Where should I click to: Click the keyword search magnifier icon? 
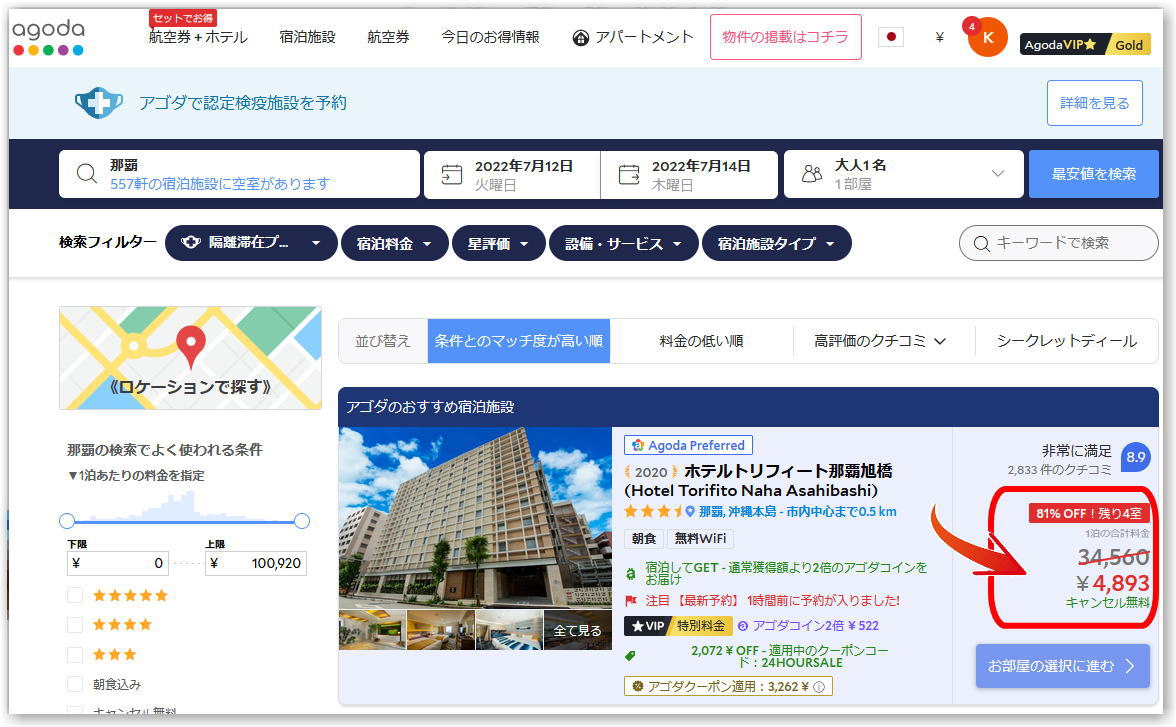[981, 243]
